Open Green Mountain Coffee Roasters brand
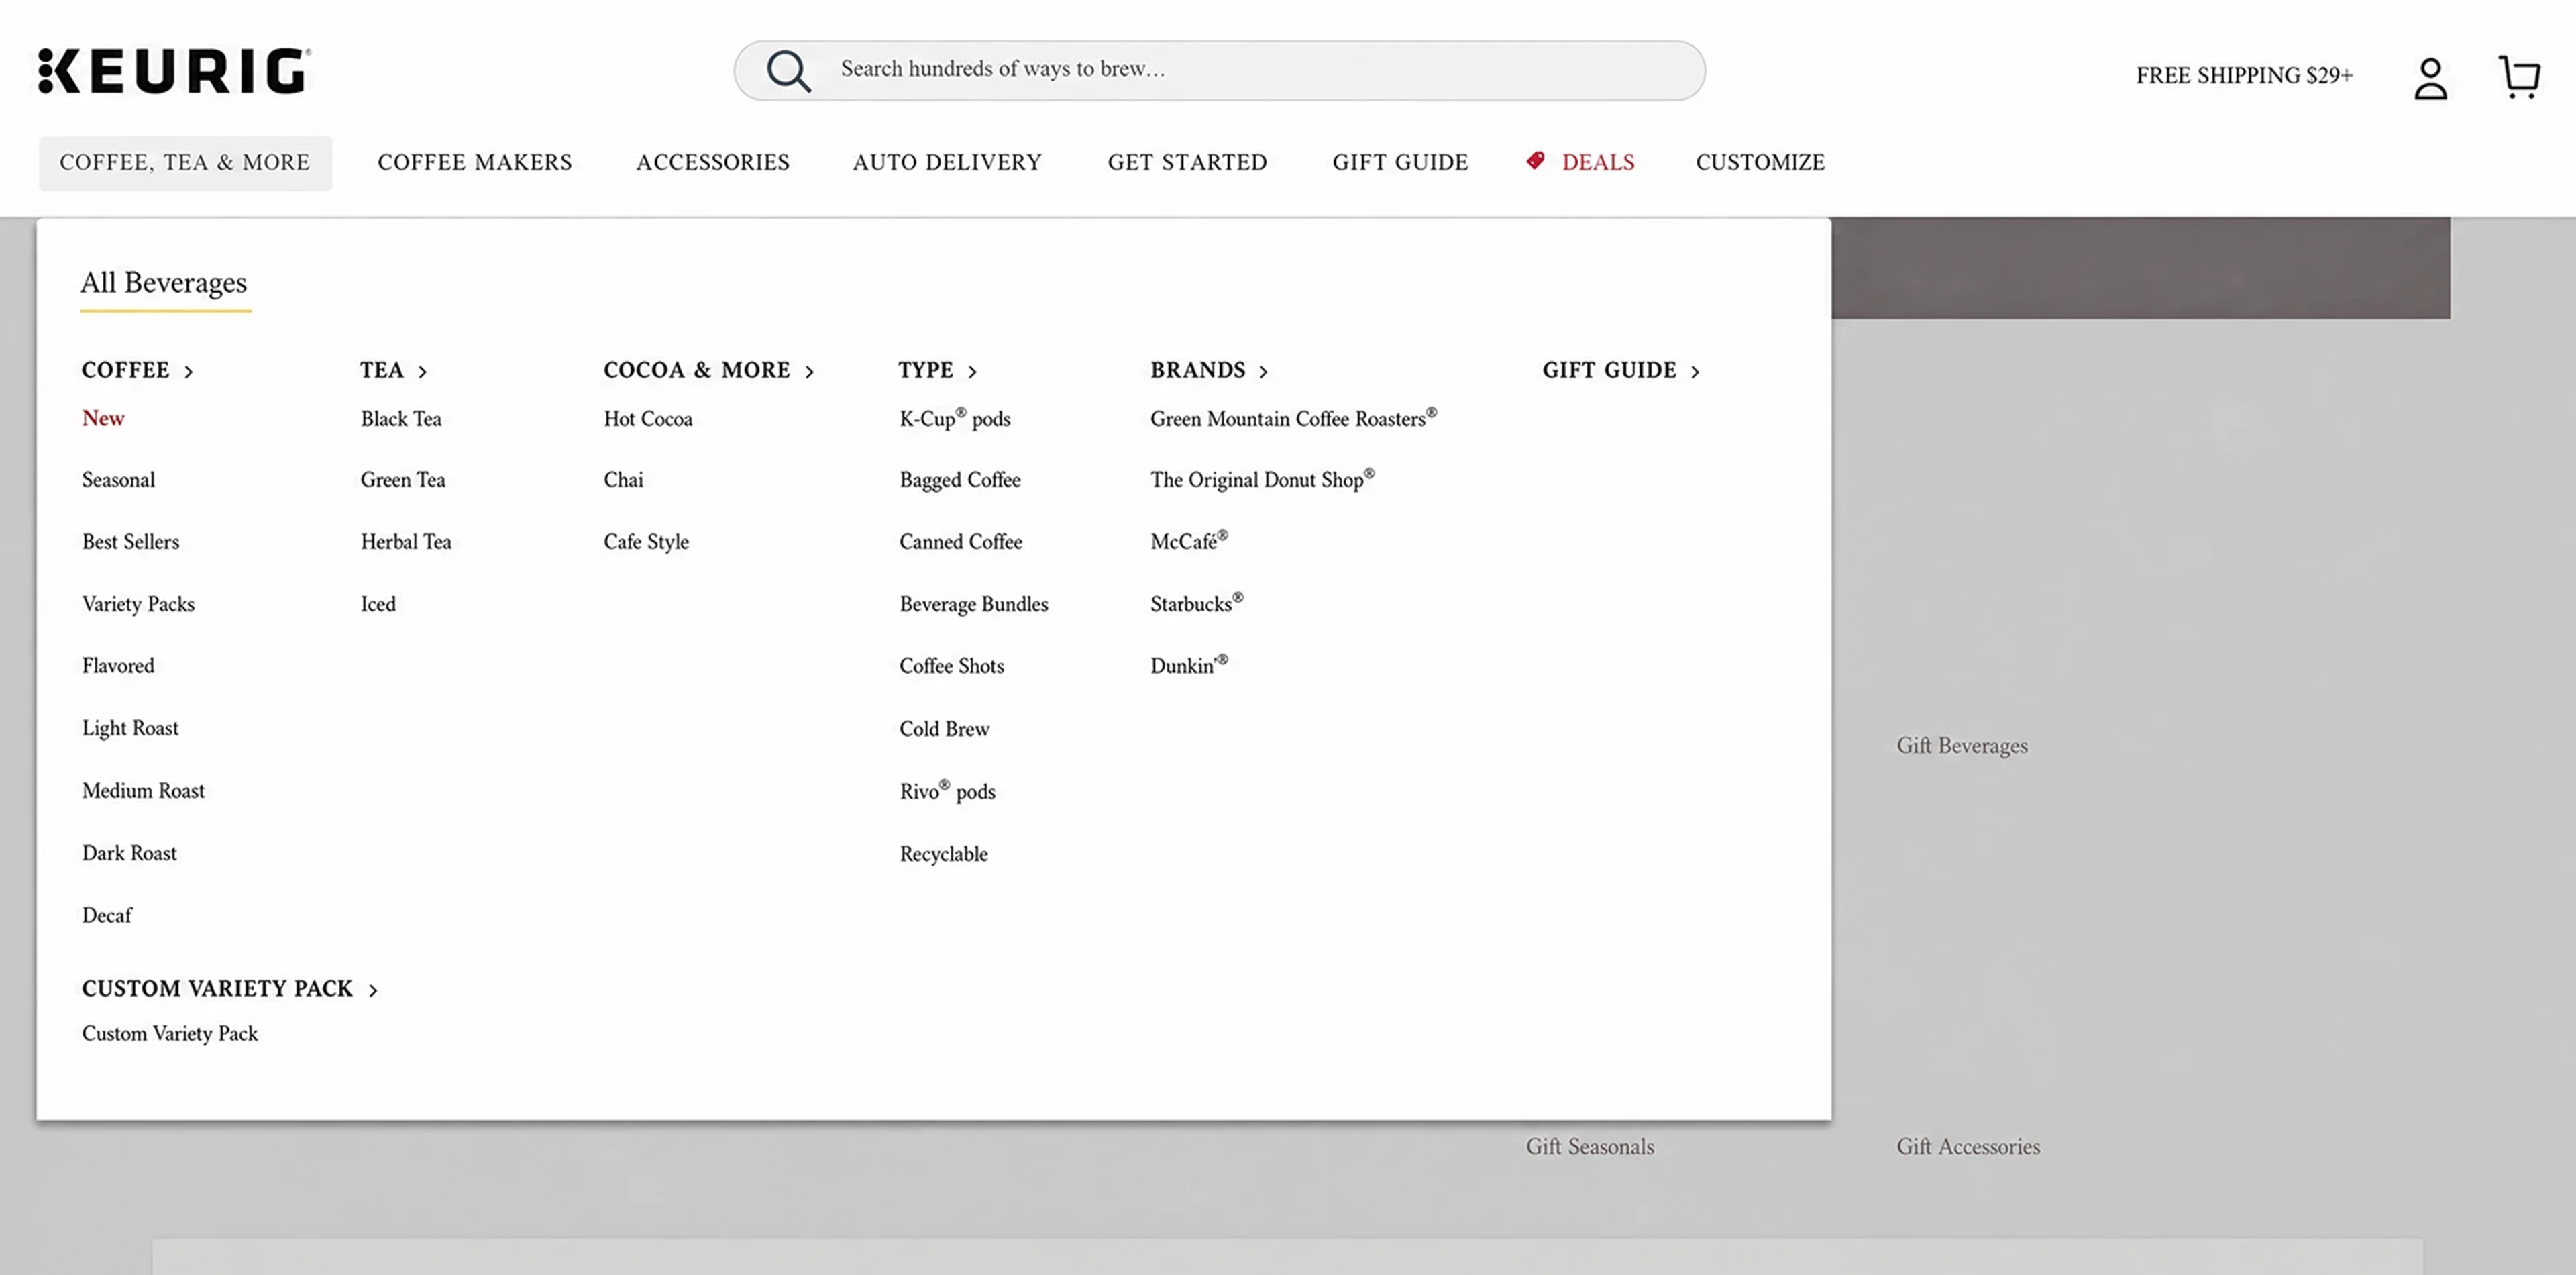2576x1275 pixels. coord(1293,418)
